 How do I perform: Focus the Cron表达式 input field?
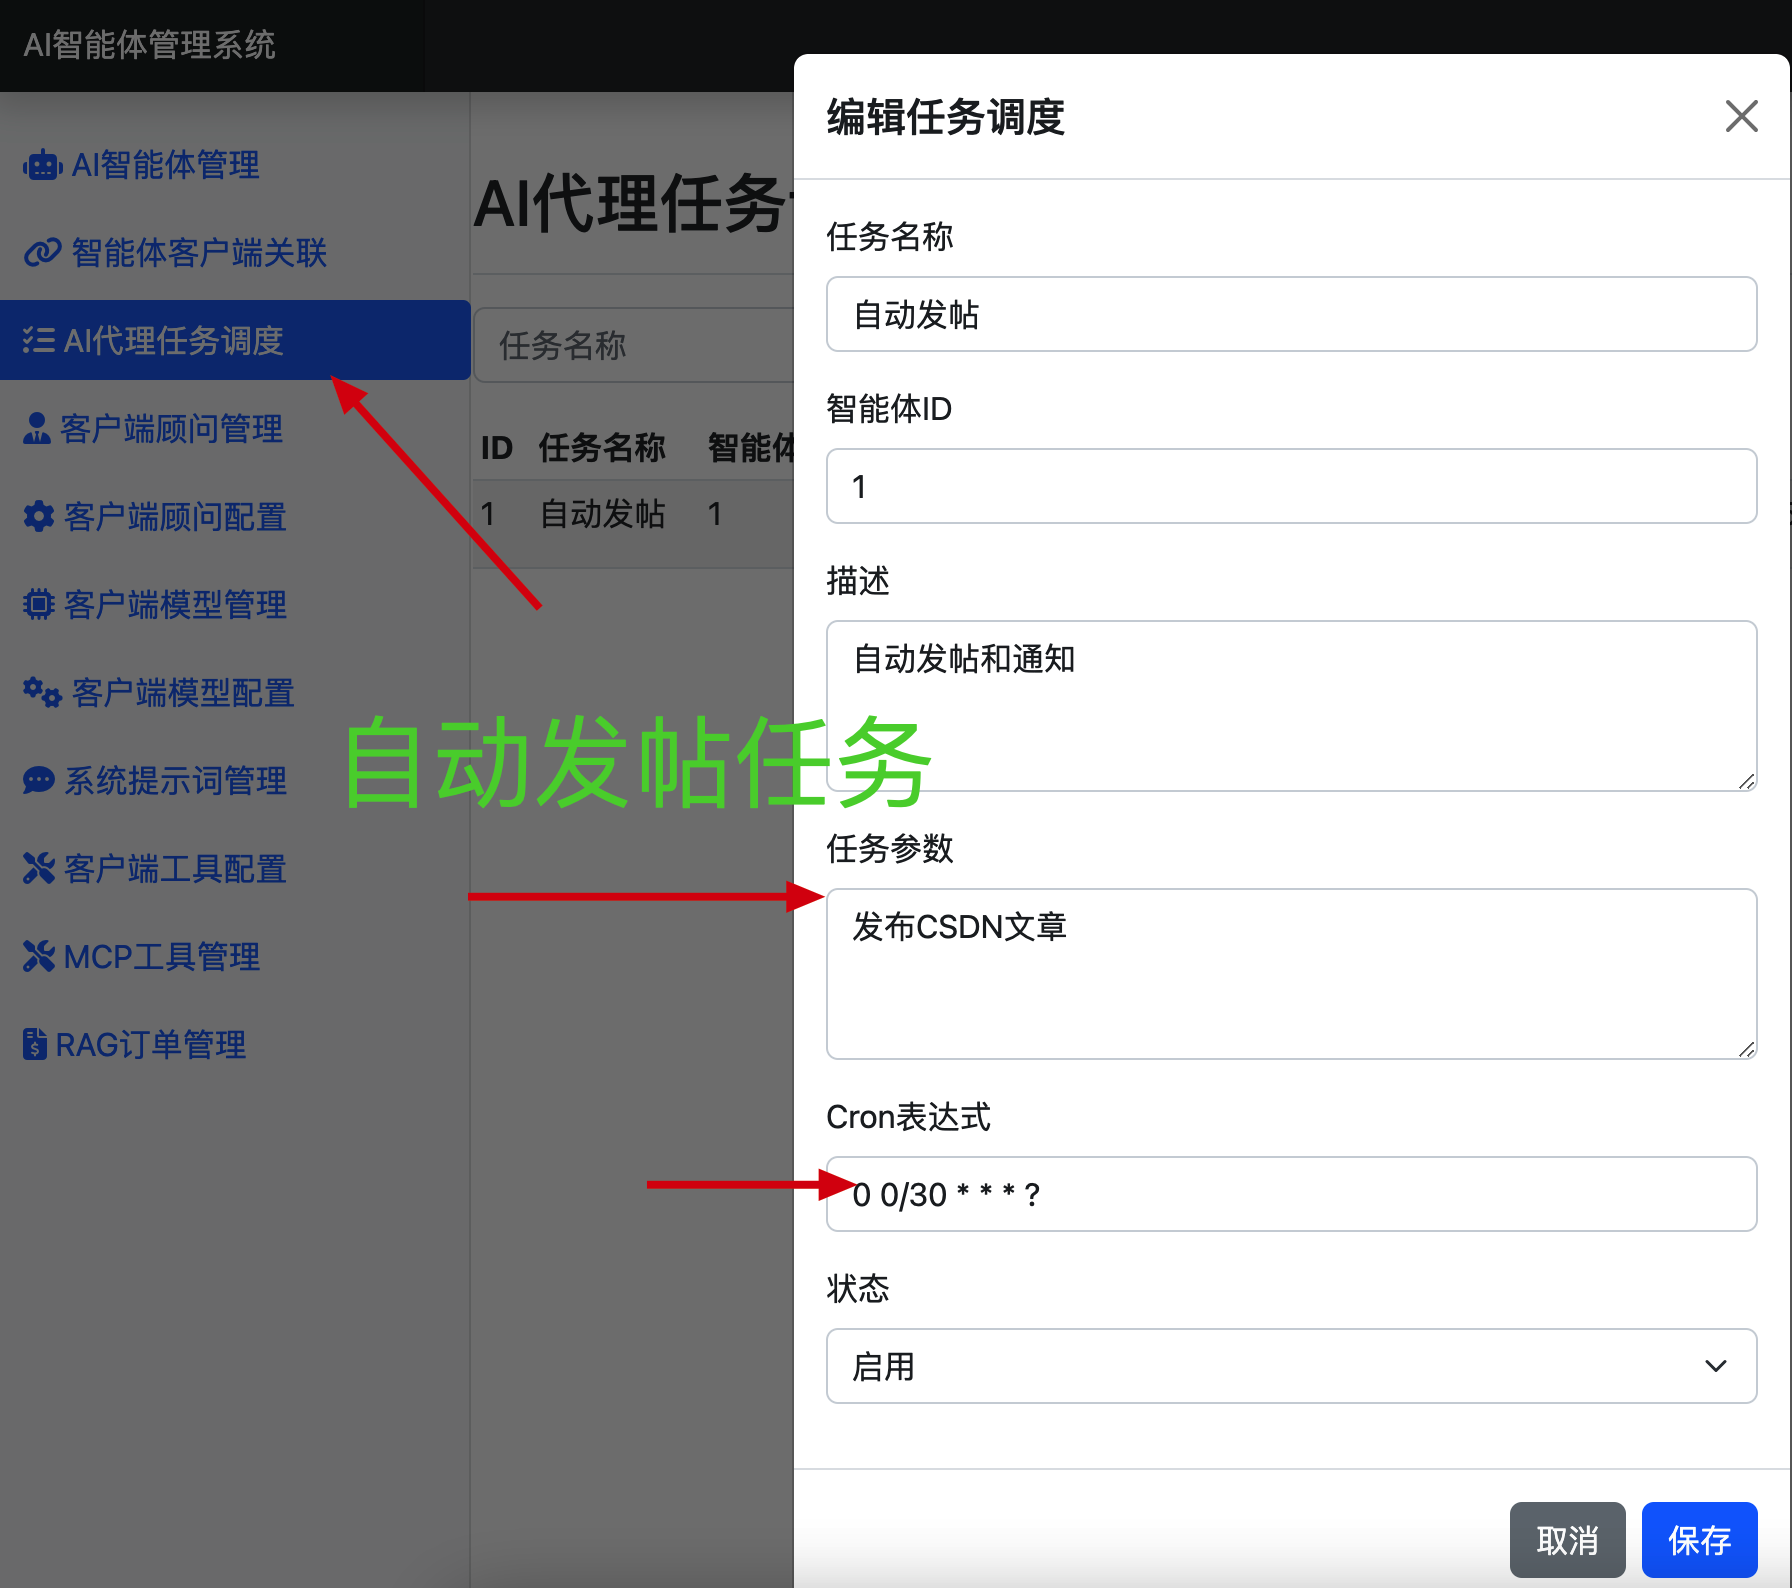tap(1291, 1194)
